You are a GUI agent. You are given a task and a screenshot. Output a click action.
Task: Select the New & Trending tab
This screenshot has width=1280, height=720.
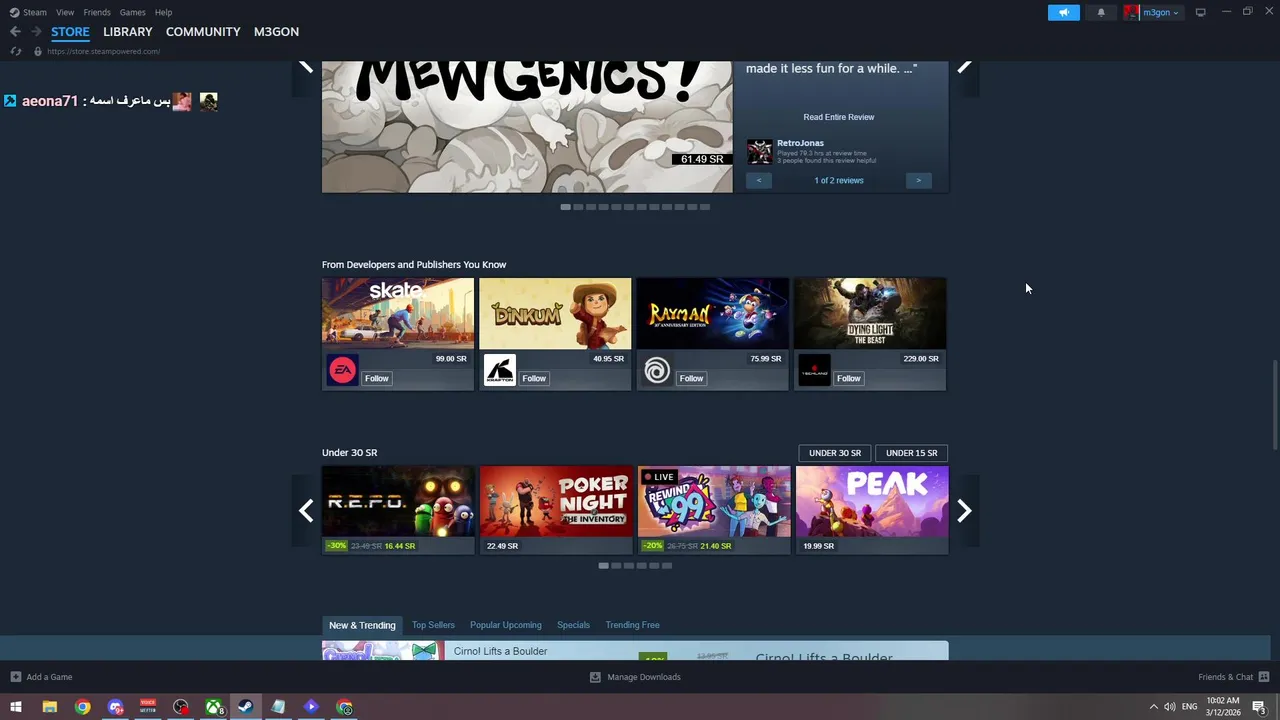(x=362, y=625)
